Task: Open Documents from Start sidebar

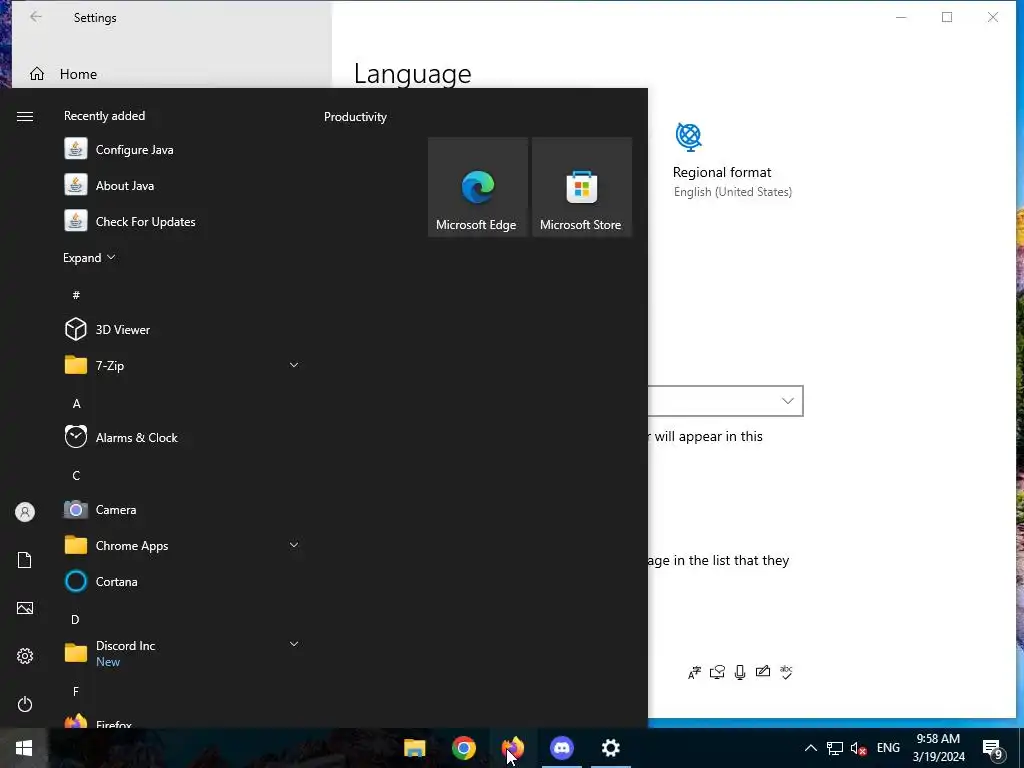Action: 25,560
